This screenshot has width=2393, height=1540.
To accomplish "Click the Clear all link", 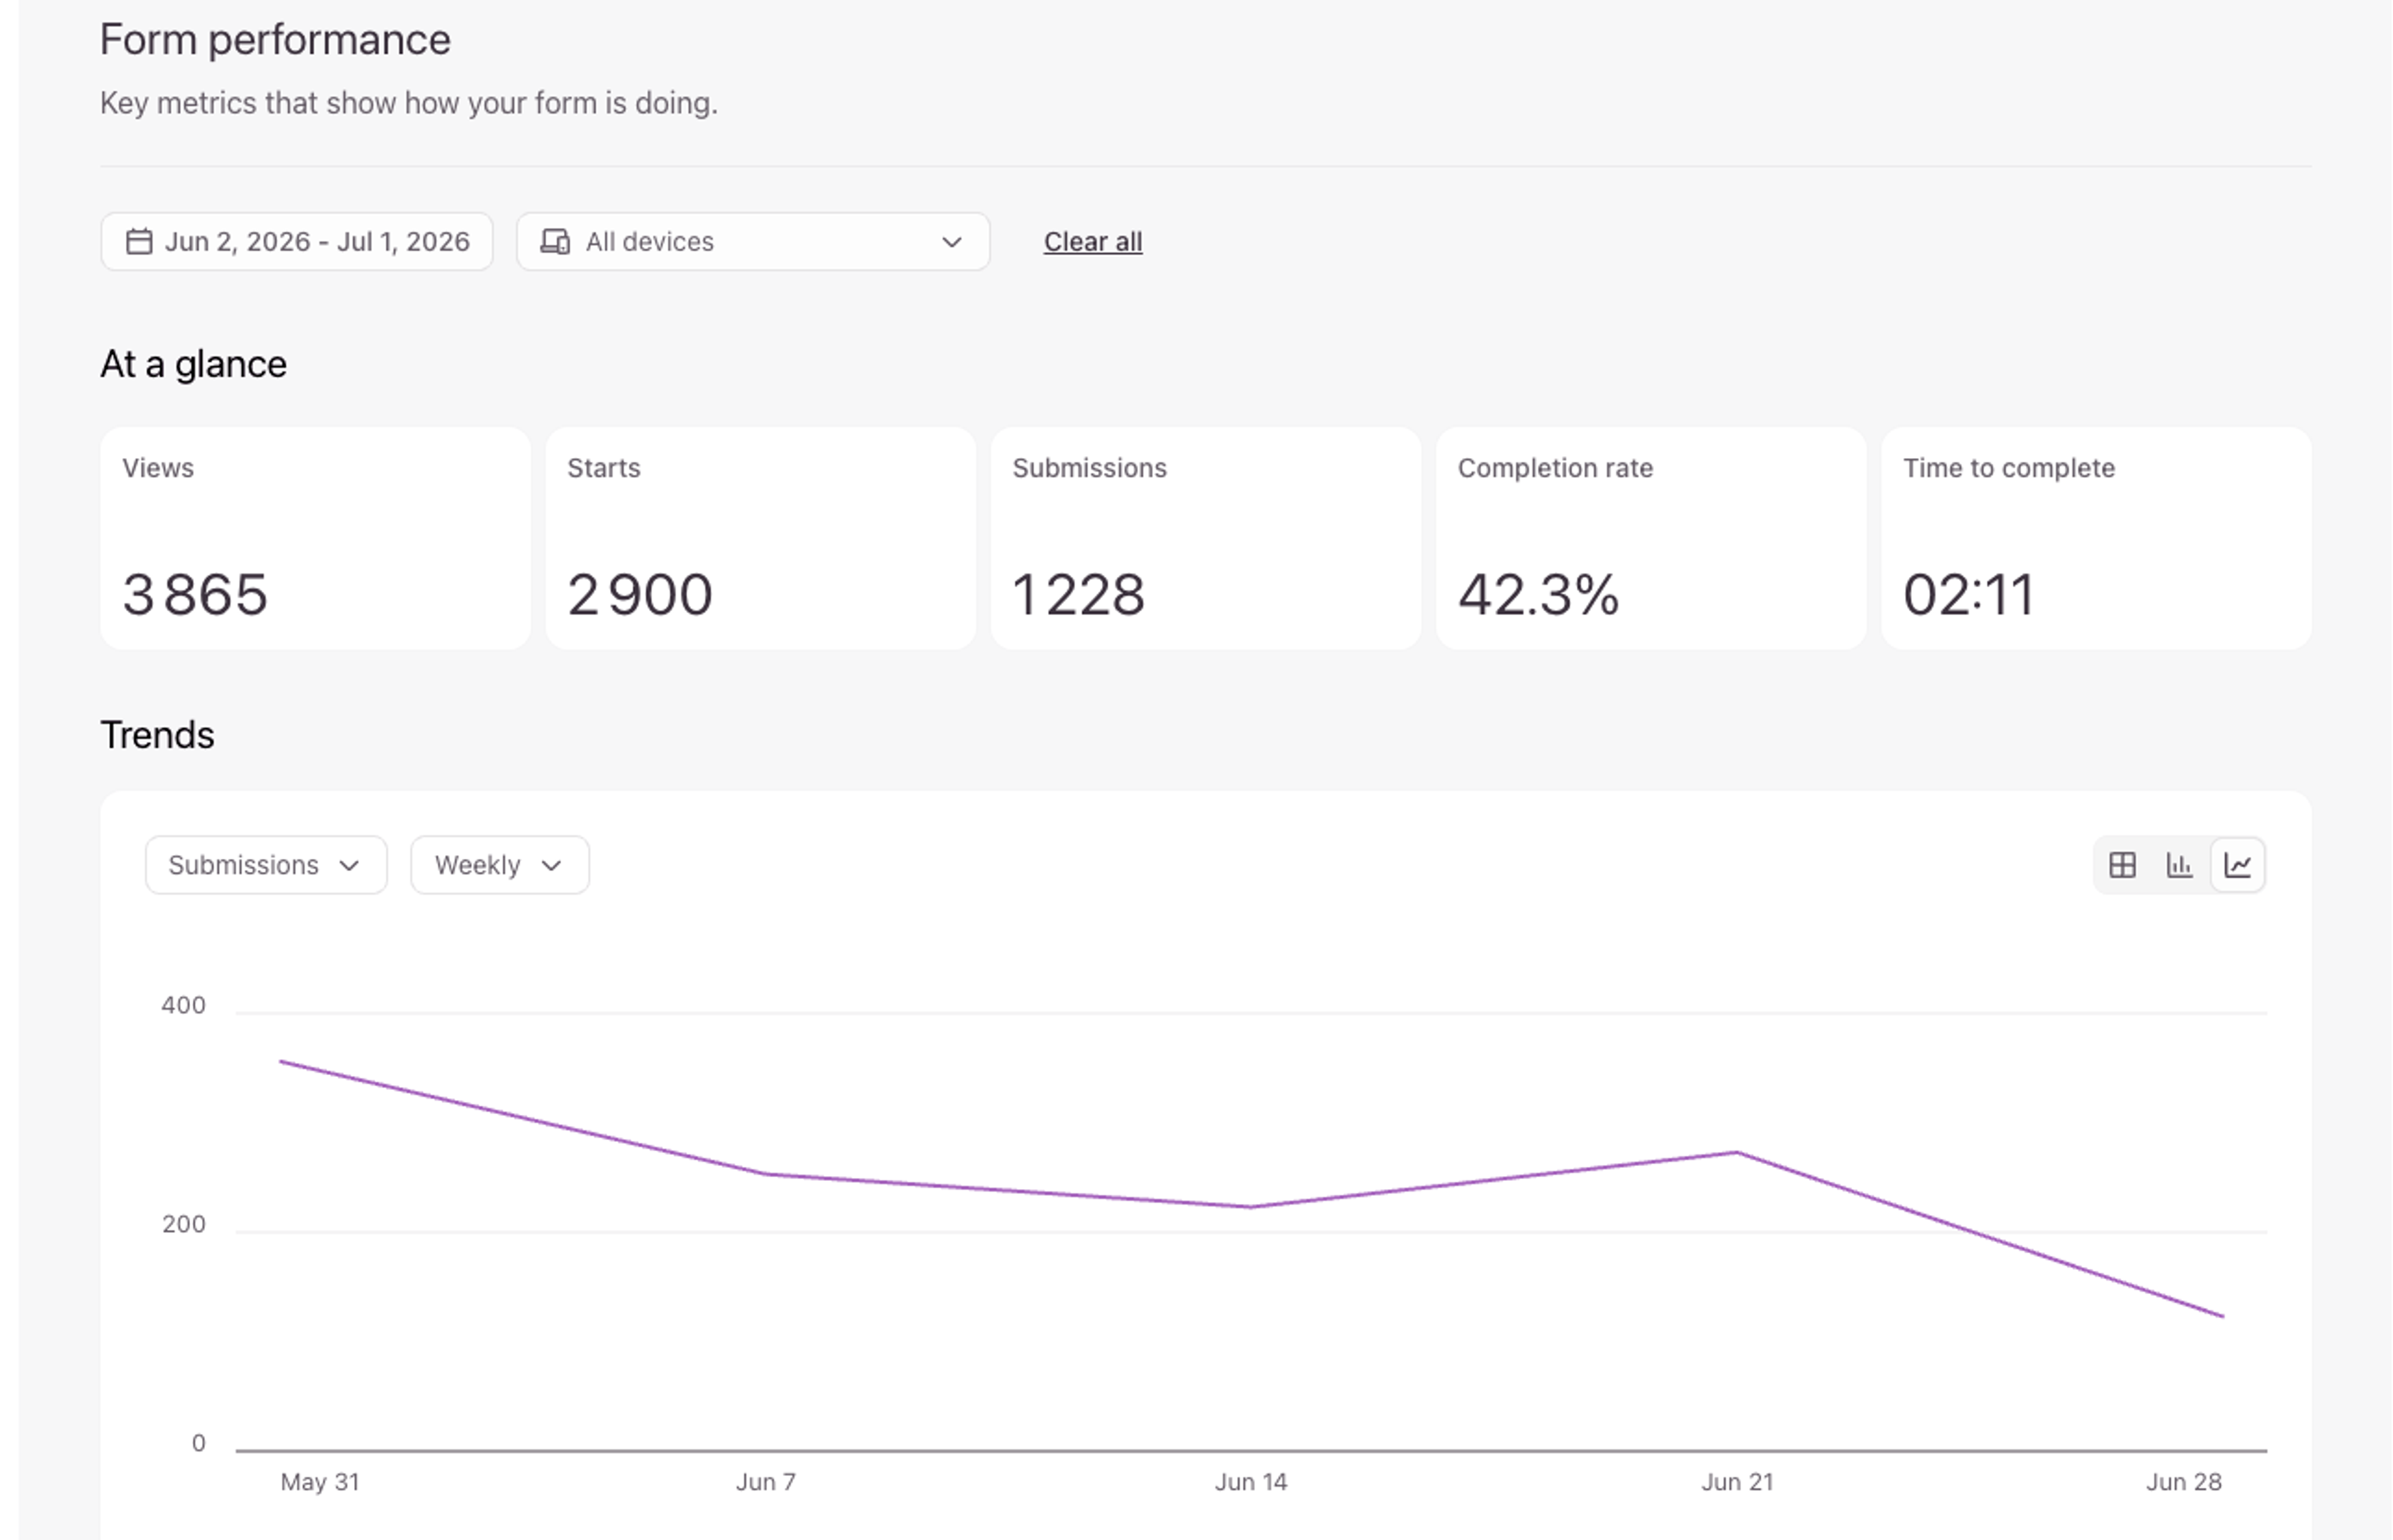I will 1093,242.
